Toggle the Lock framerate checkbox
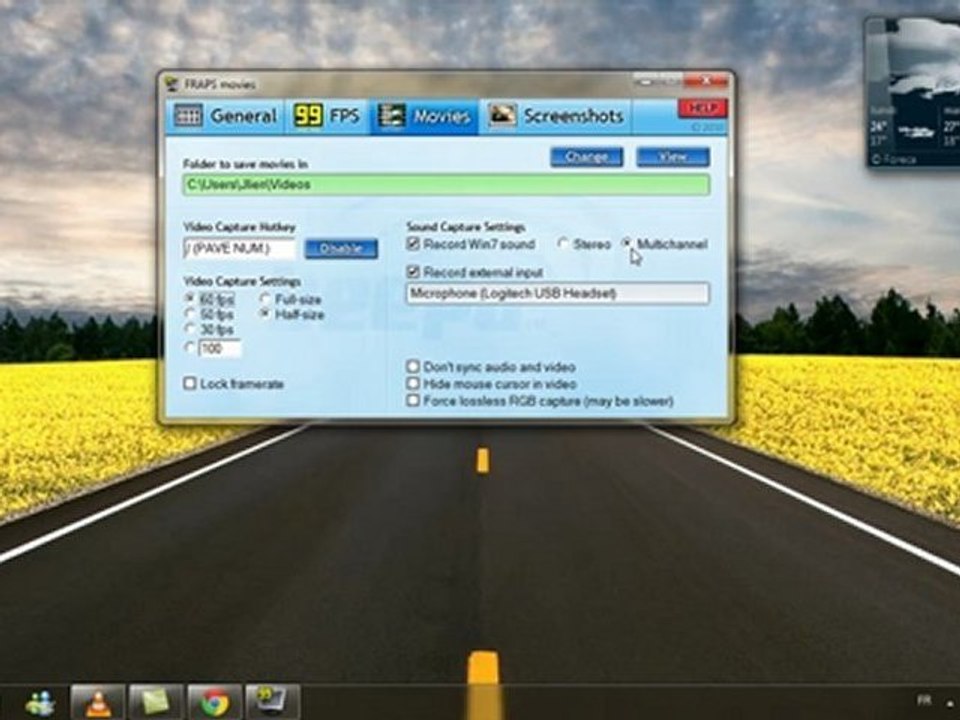This screenshot has height=720, width=960. click(190, 384)
